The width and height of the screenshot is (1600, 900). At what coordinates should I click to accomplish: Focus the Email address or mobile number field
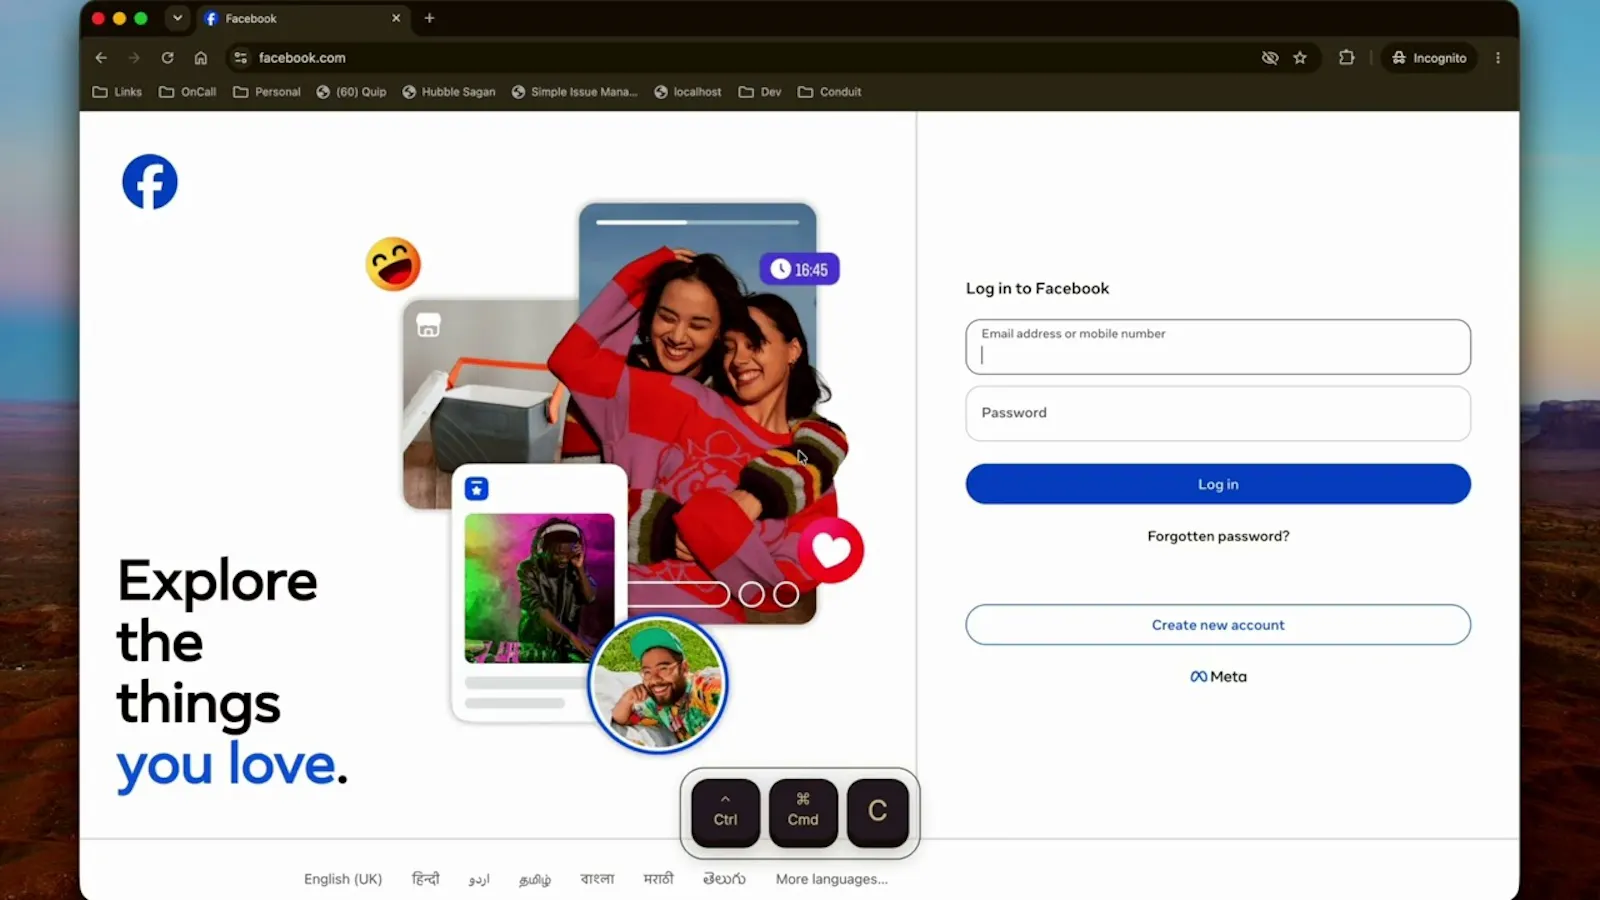pos(1218,347)
